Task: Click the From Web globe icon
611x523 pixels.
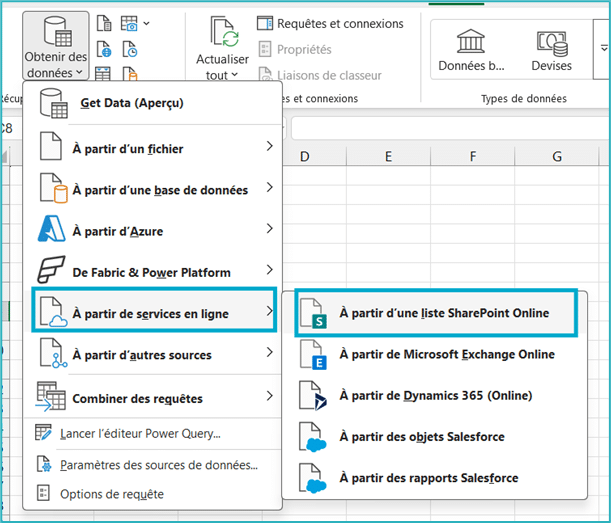Action: click(x=104, y=49)
